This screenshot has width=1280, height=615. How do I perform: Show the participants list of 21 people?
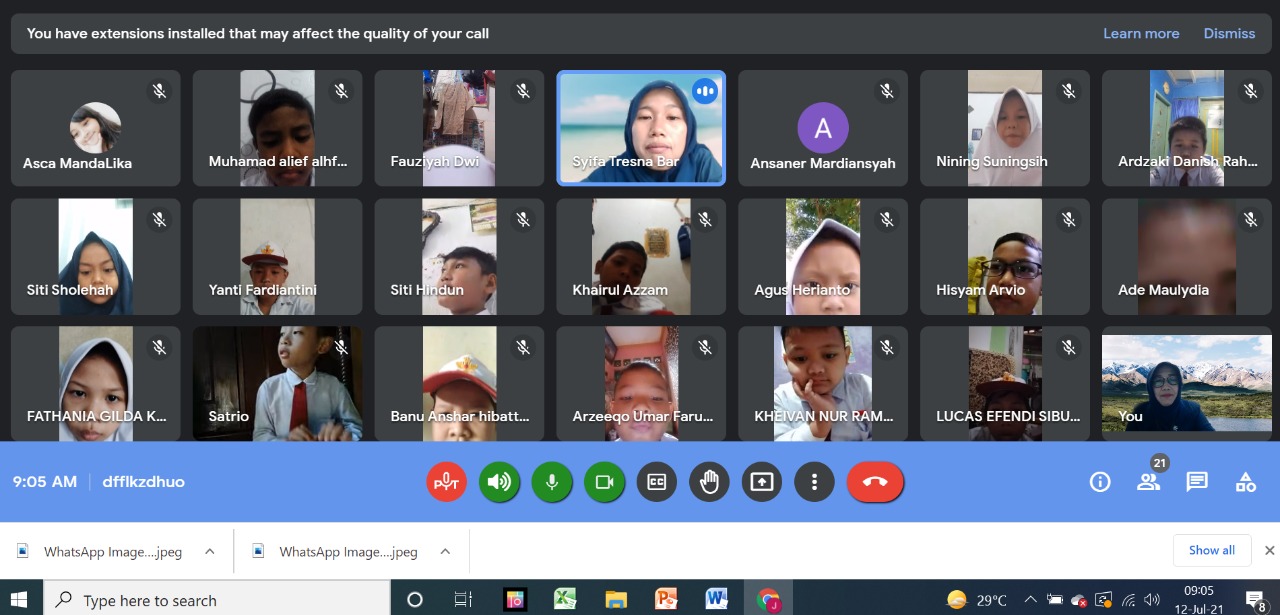point(1148,482)
